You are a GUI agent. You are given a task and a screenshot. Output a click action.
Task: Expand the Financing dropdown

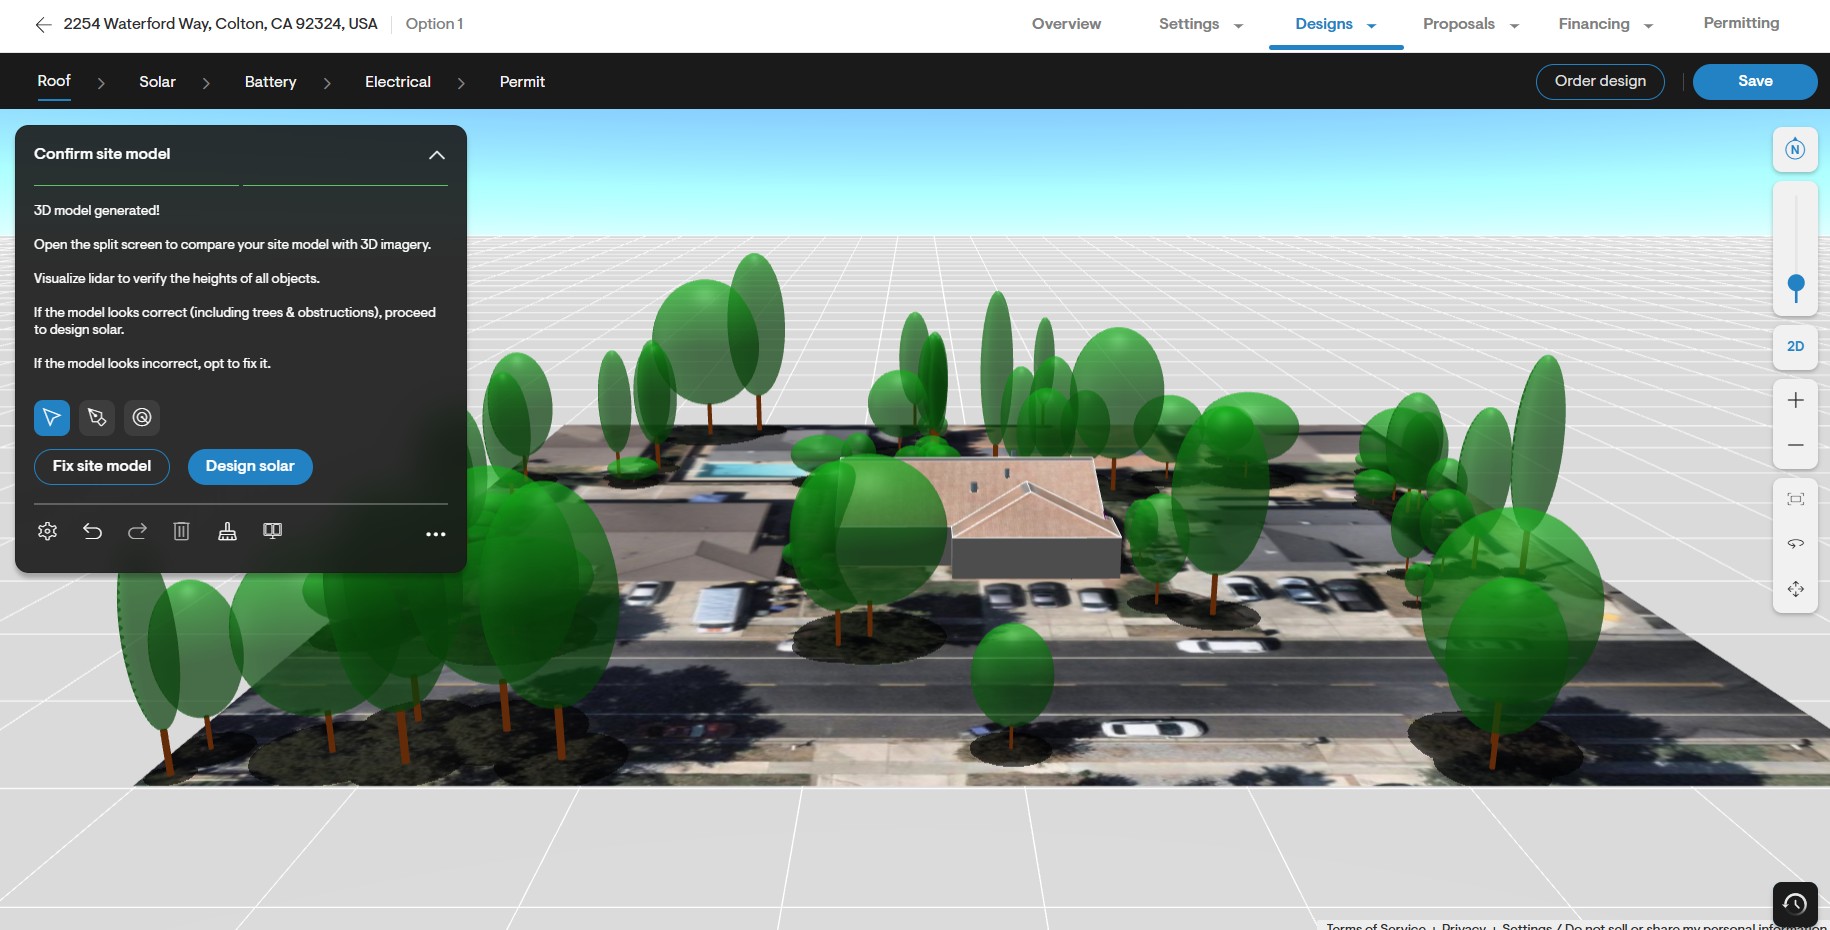pos(1605,24)
